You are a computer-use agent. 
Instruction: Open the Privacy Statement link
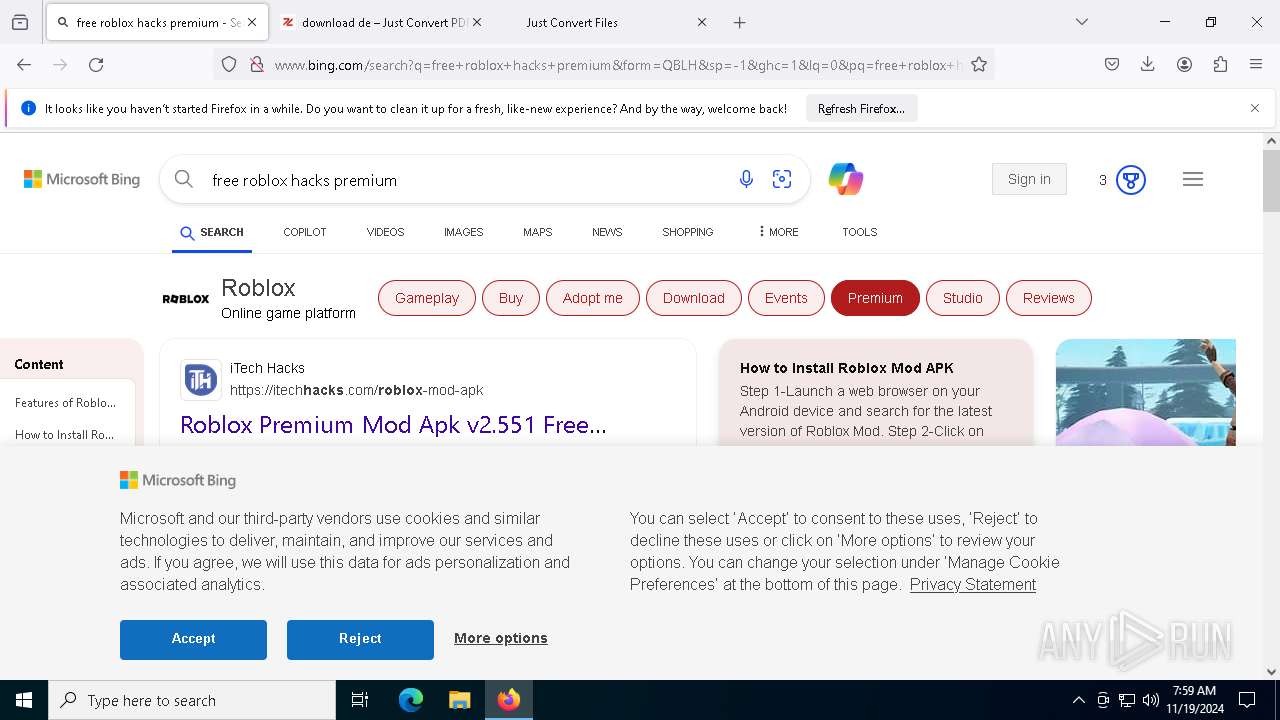(x=973, y=584)
